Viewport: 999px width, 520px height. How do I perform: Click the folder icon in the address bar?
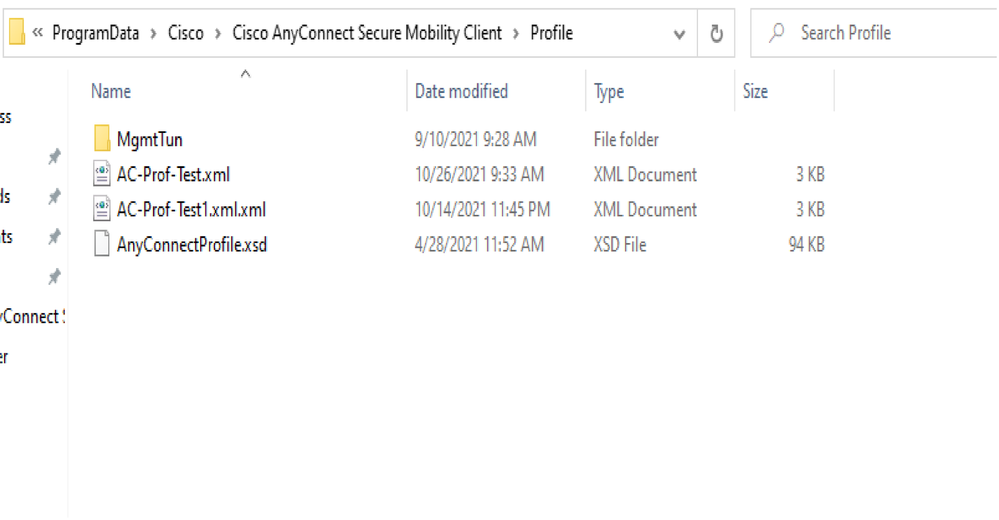17,32
